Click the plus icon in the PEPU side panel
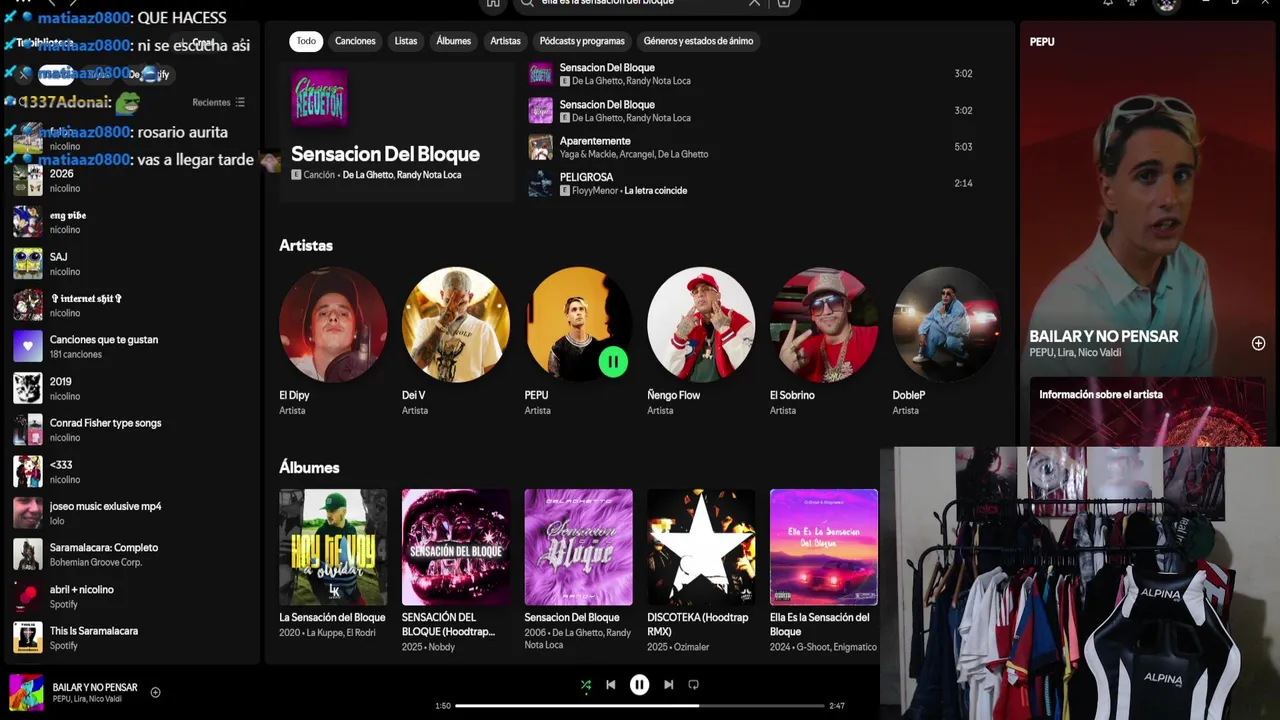 [1258, 343]
